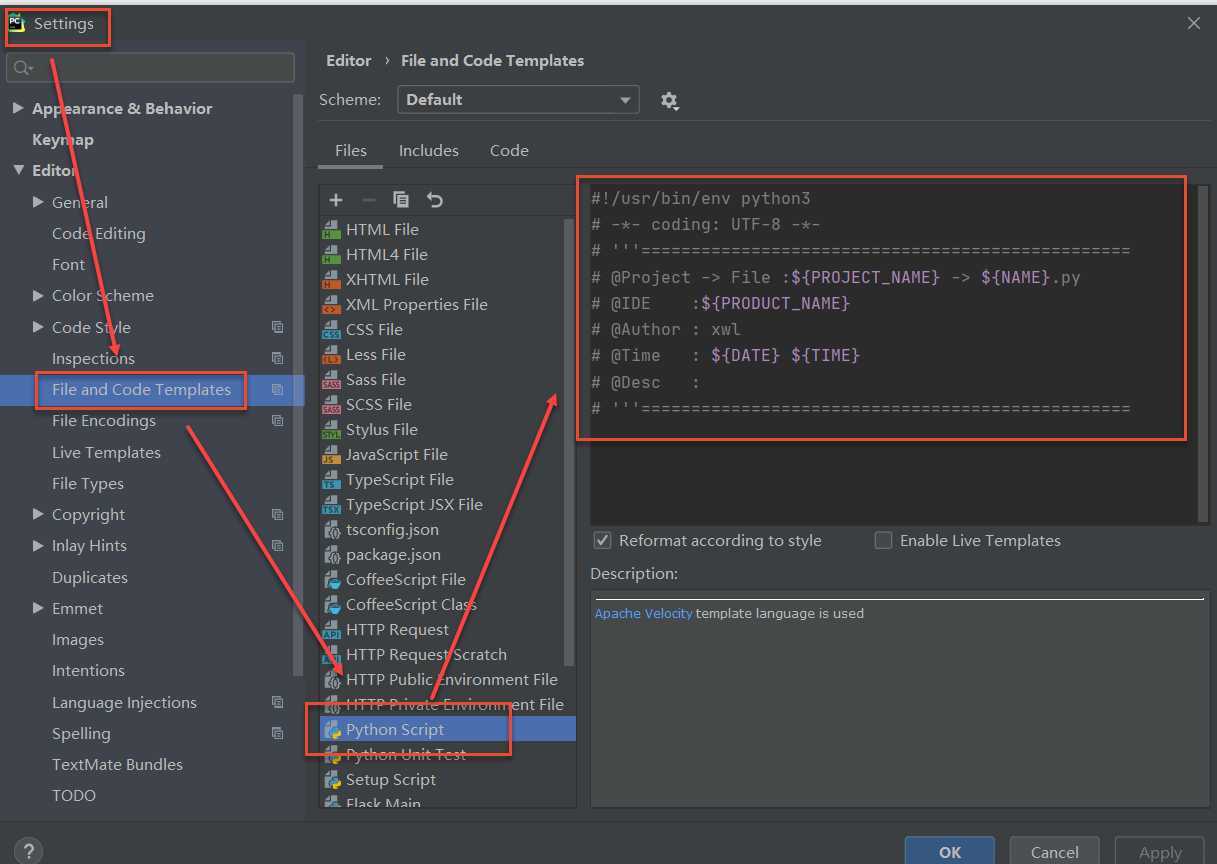This screenshot has width=1217, height=864.
Task: Open the gear menu beside Scheme
Action: click(x=670, y=100)
